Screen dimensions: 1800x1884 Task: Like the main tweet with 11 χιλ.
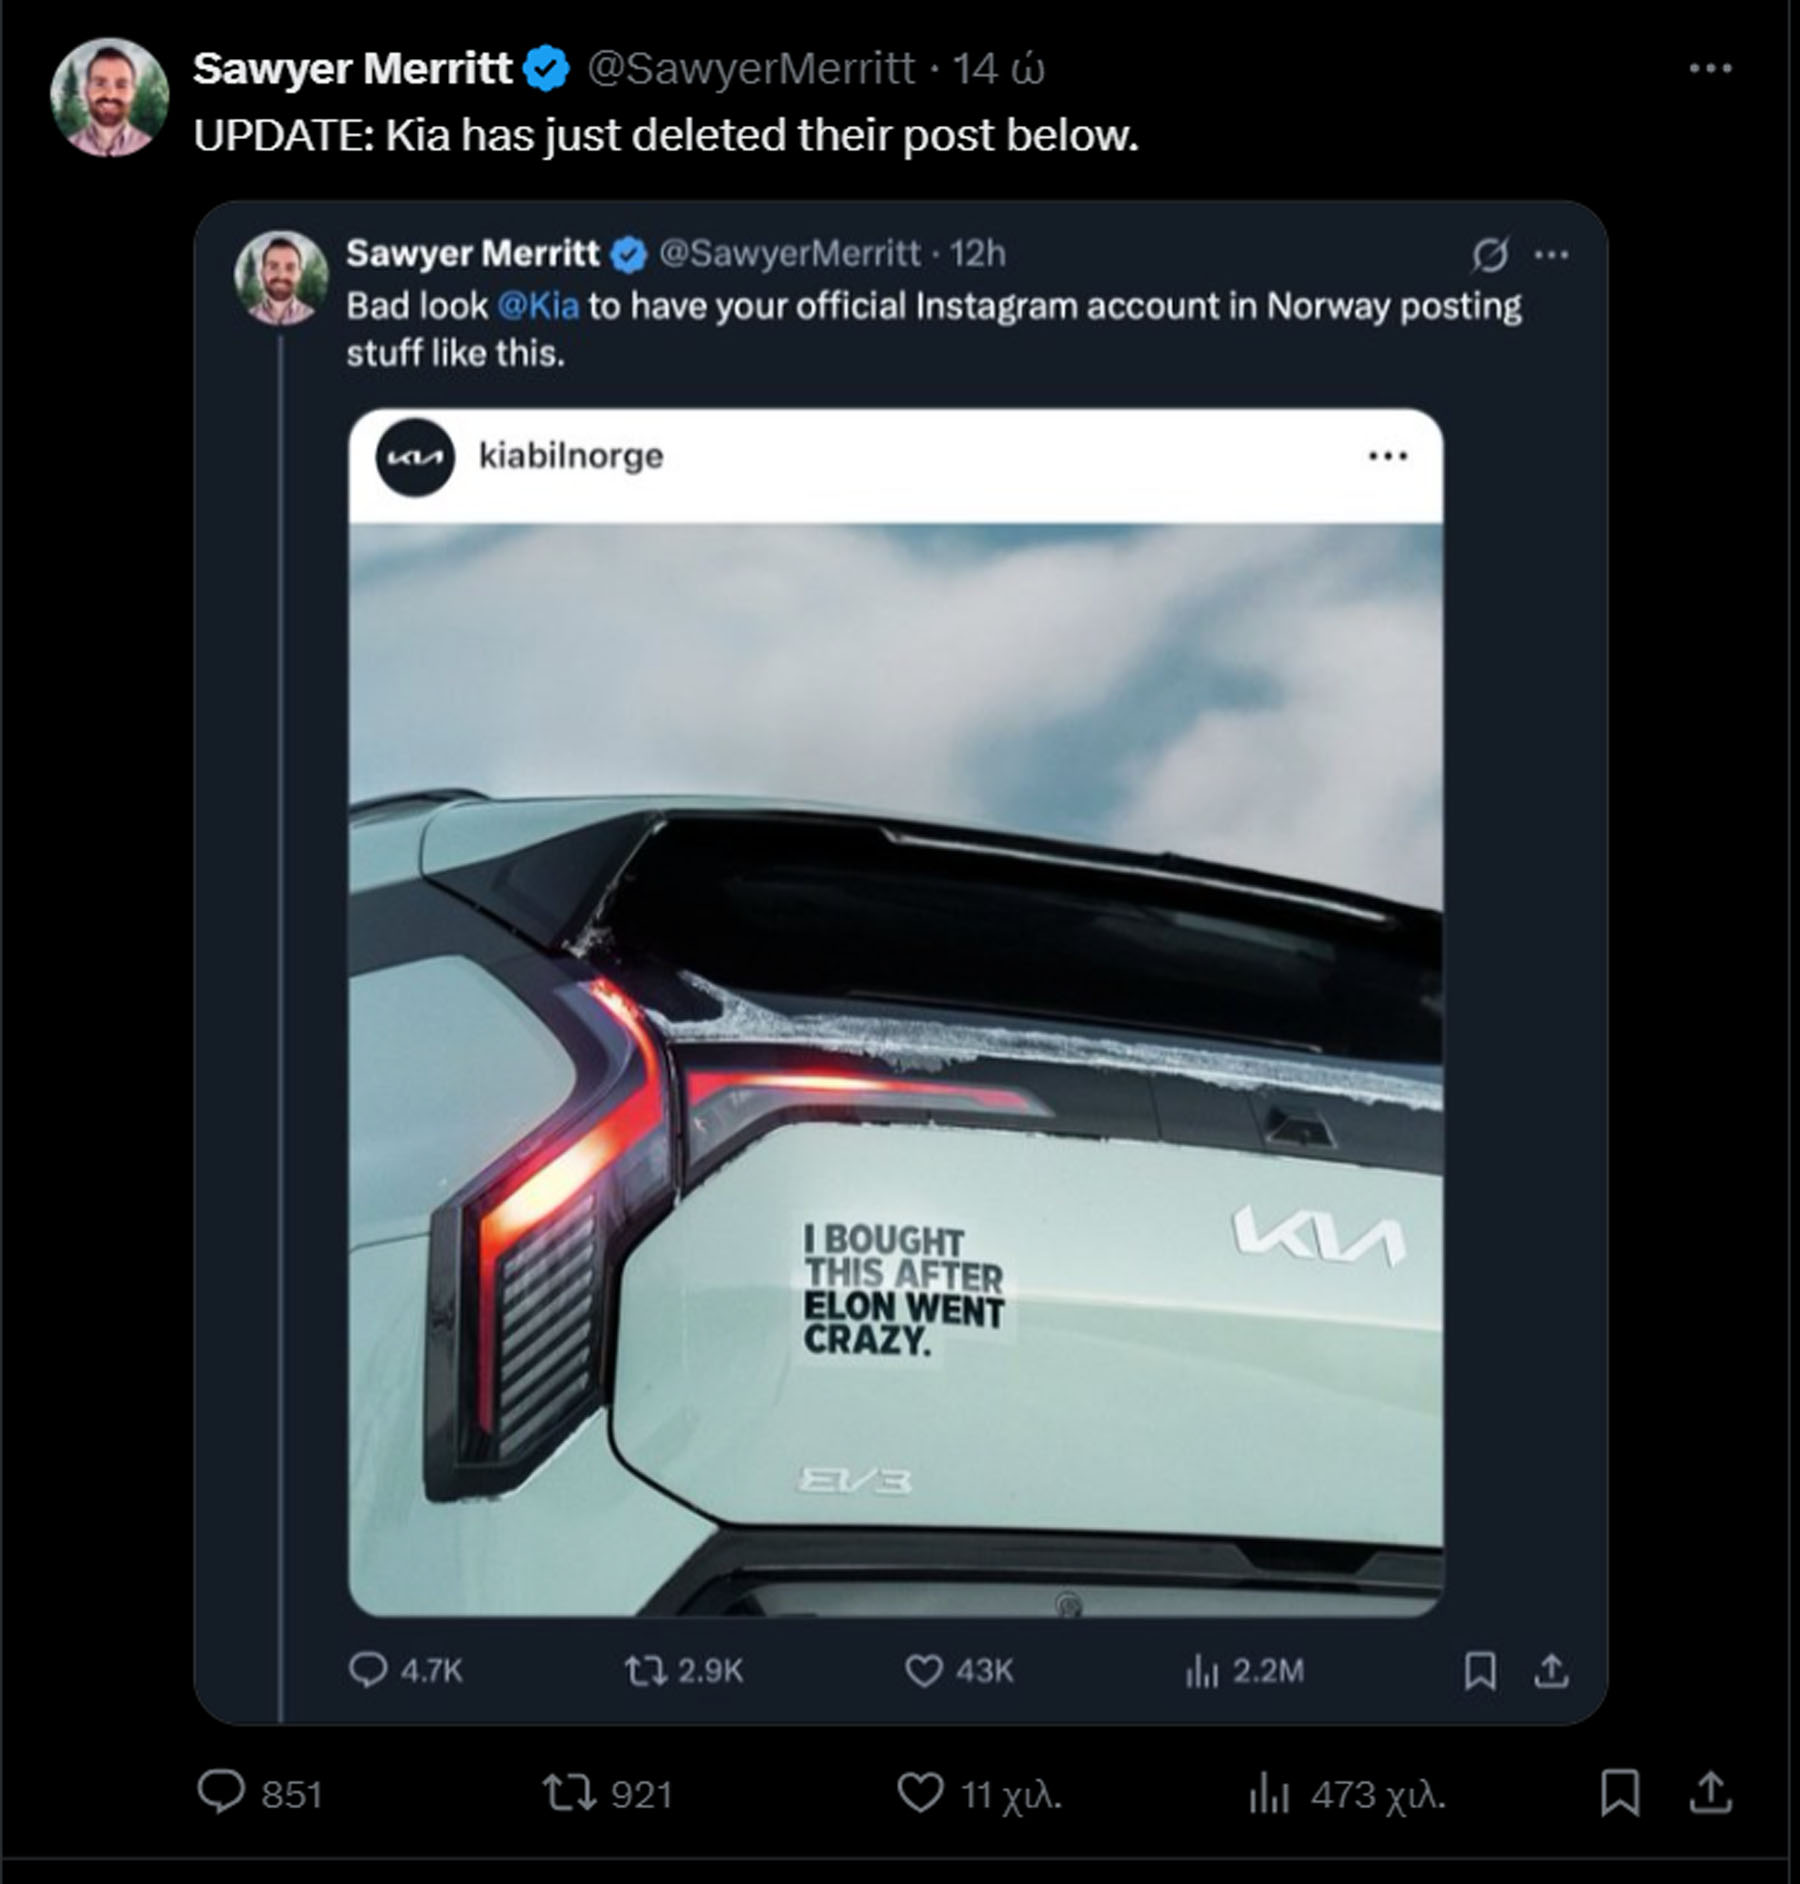[919, 1792]
